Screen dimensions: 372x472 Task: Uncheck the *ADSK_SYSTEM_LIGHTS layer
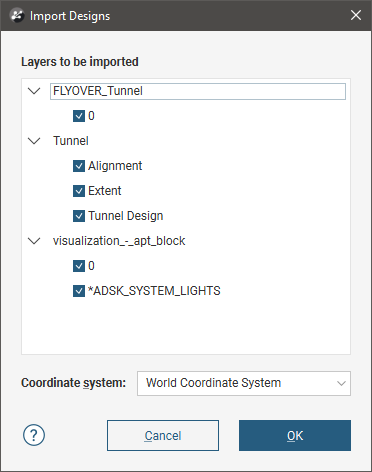[79, 291]
